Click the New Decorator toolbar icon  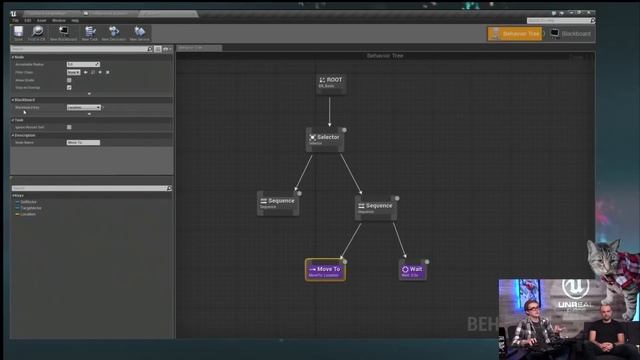tap(114, 31)
